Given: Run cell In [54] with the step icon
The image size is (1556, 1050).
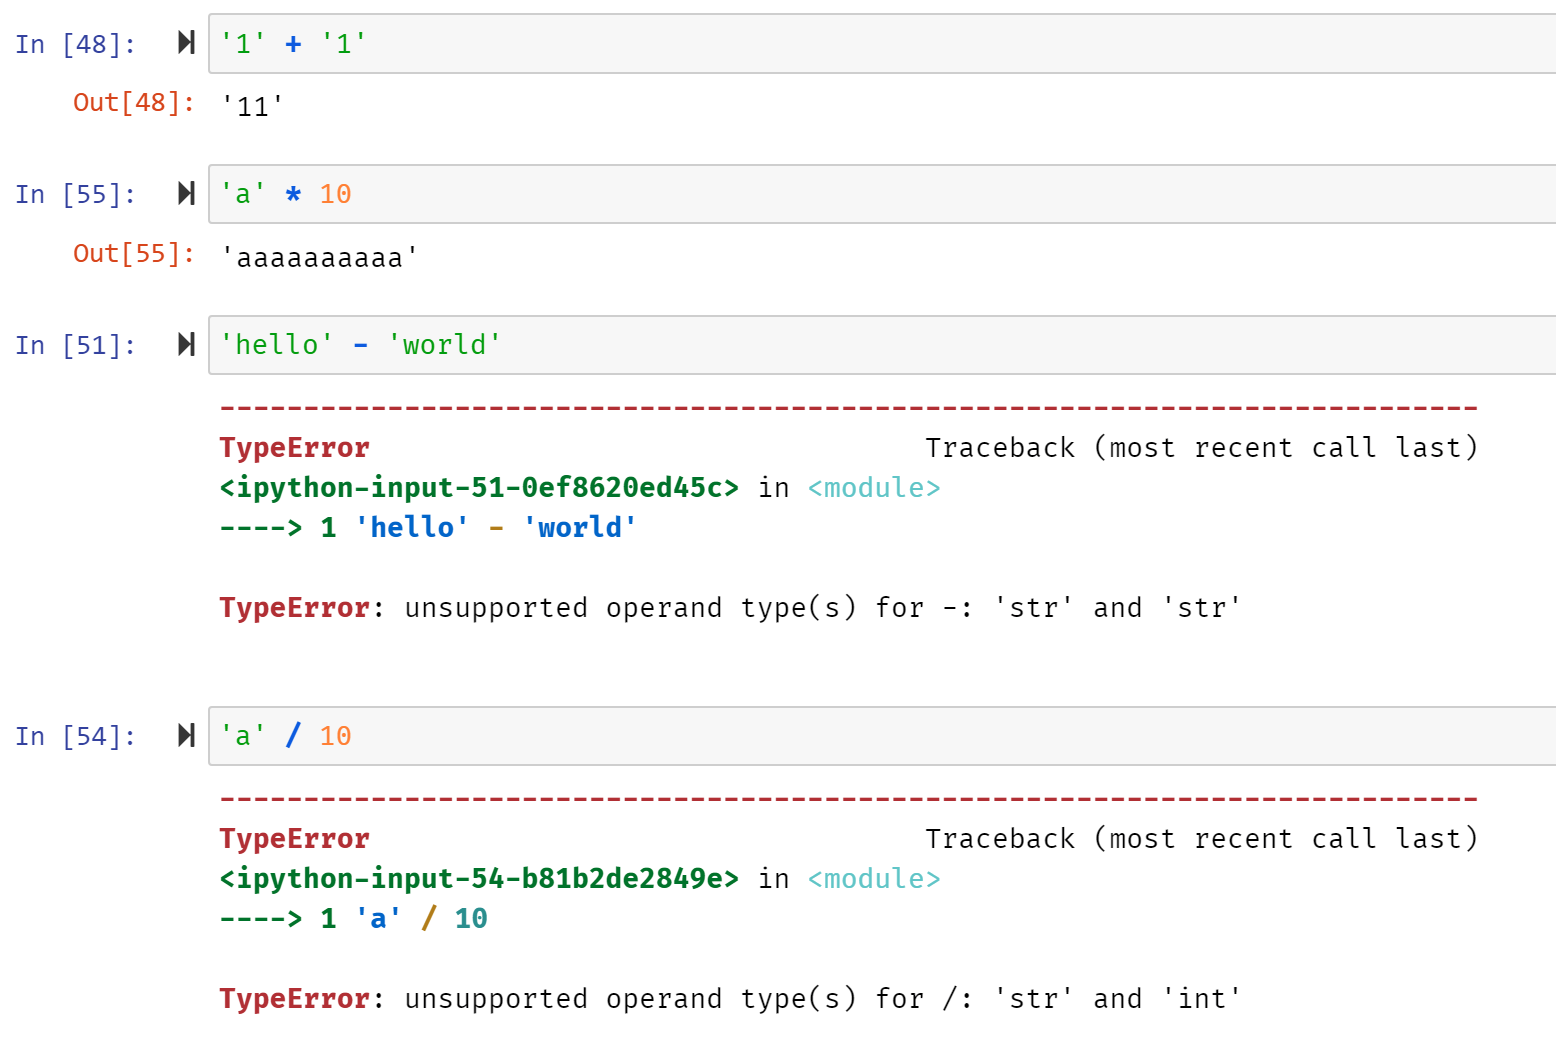Looking at the screenshot, I should pos(186,735).
